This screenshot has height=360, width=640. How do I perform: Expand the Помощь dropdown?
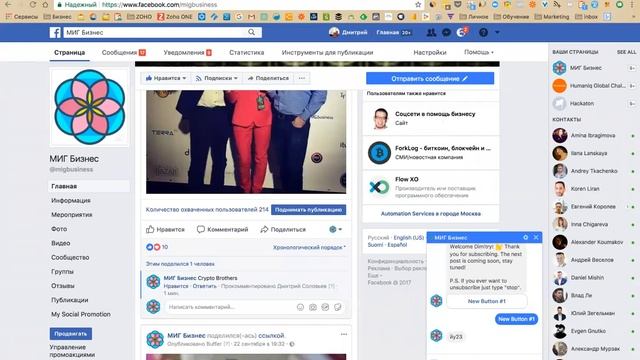pos(479,52)
